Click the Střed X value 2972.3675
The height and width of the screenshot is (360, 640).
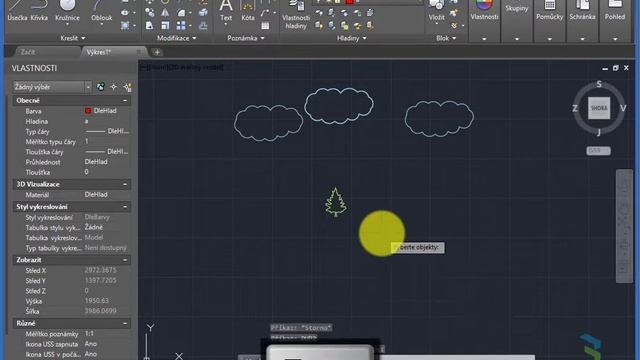click(100, 270)
